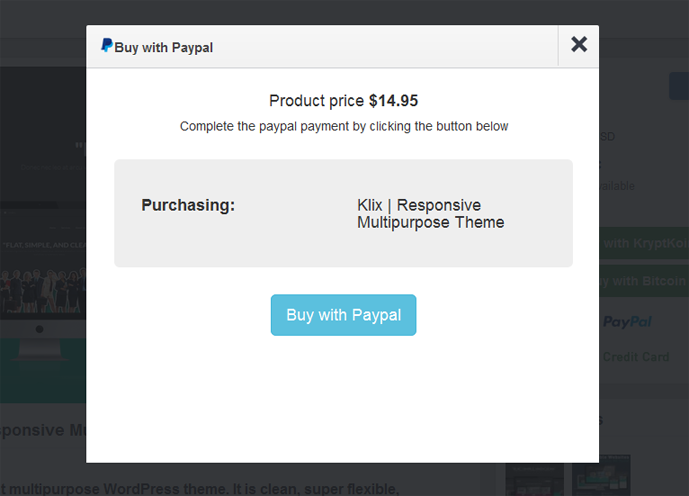689x496 pixels.
Task: Close the Buy with Paypal dialog
Action: 579,44
